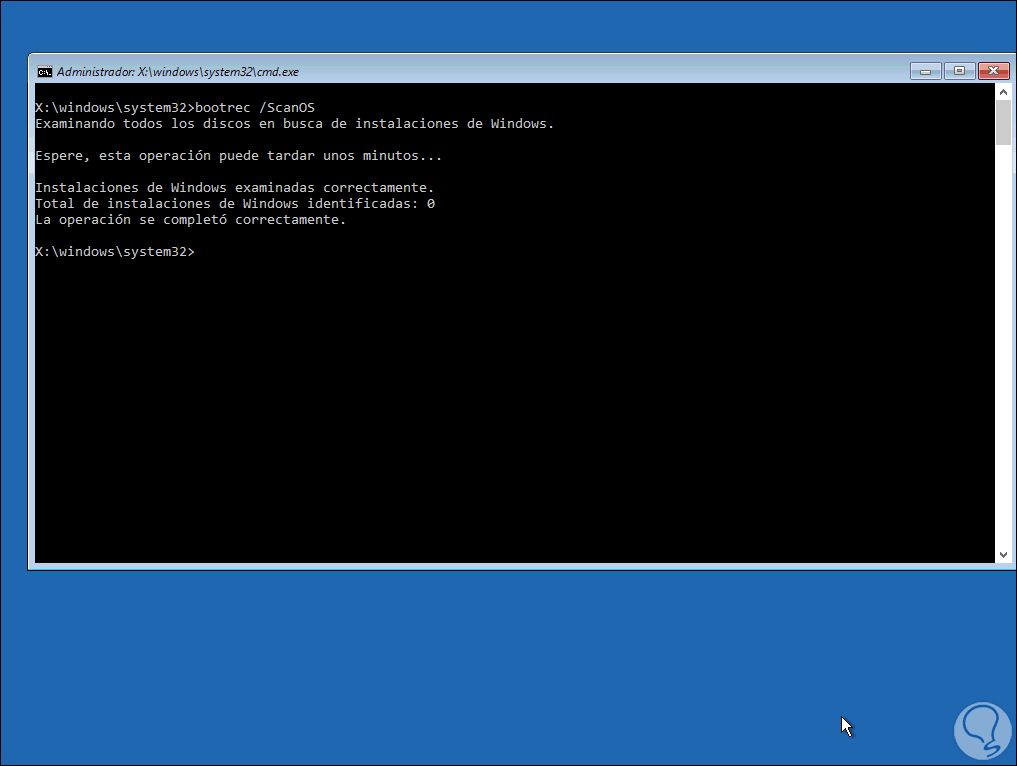
Task: Click the line 'Examinando todos los discos en busca'
Action: [294, 124]
